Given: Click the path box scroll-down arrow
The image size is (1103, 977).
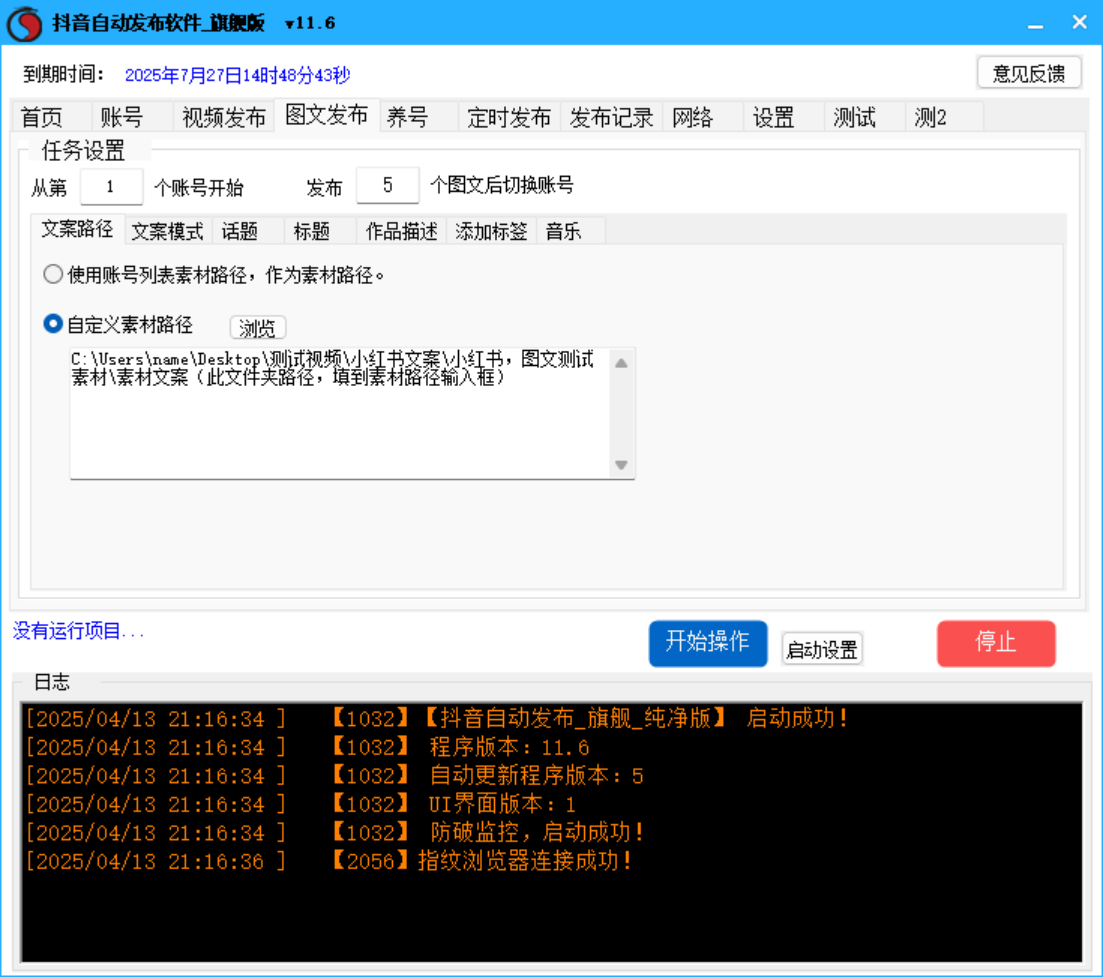Looking at the screenshot, I should pyautogui.click(x=621, y=465).
